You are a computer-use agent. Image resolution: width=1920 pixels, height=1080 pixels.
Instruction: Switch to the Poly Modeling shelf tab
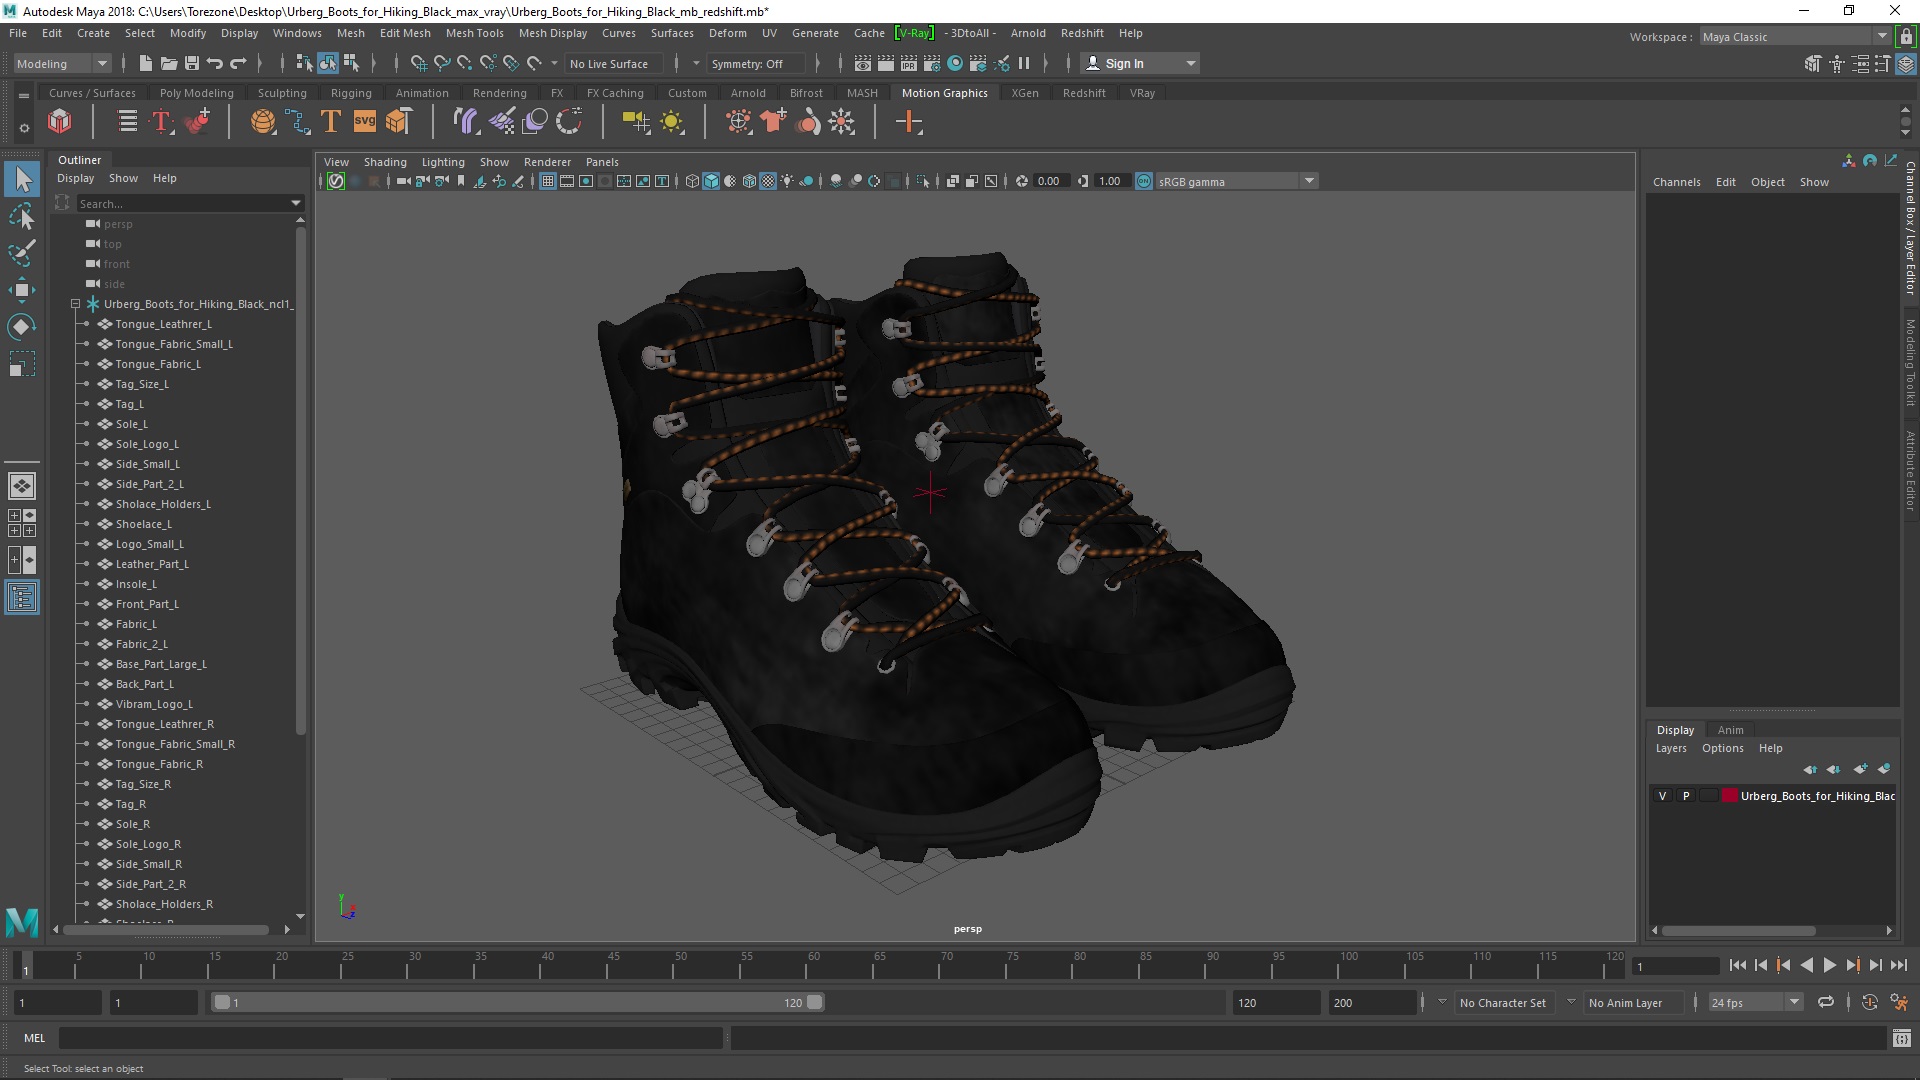pos(196,93)
